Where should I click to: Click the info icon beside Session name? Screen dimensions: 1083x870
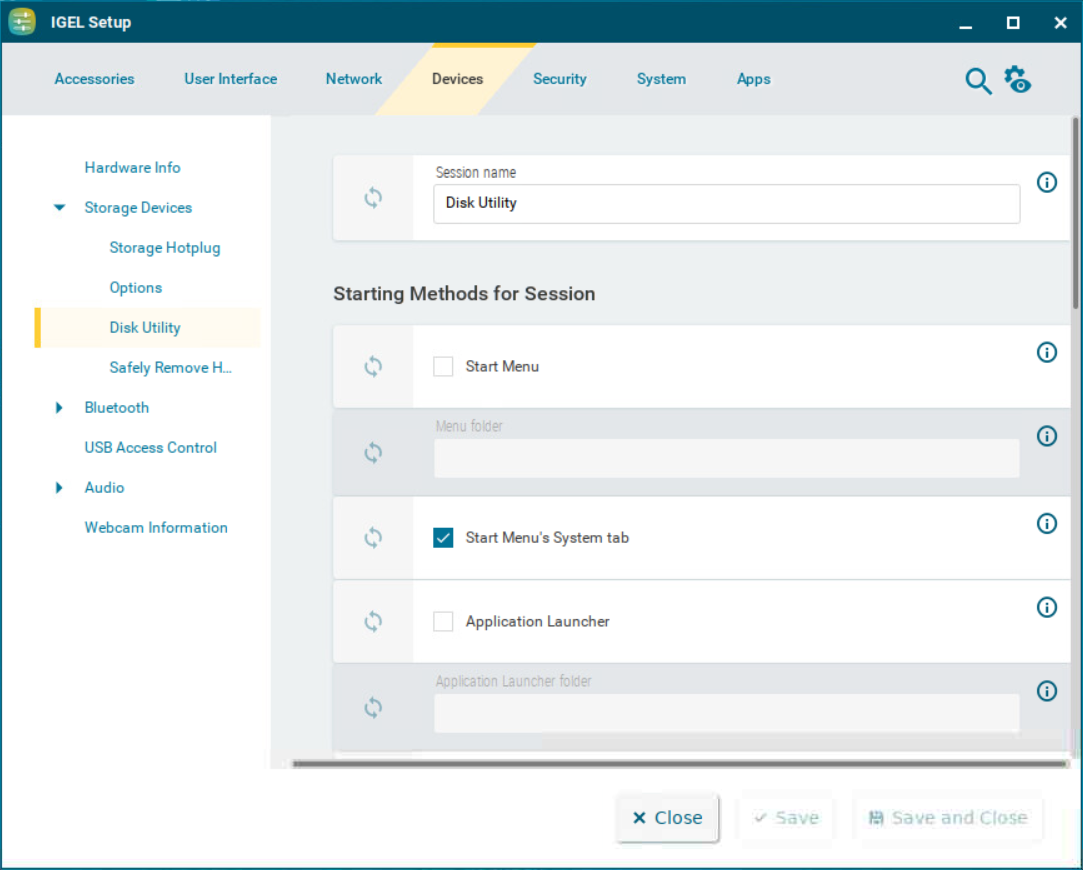[1047, 182]
